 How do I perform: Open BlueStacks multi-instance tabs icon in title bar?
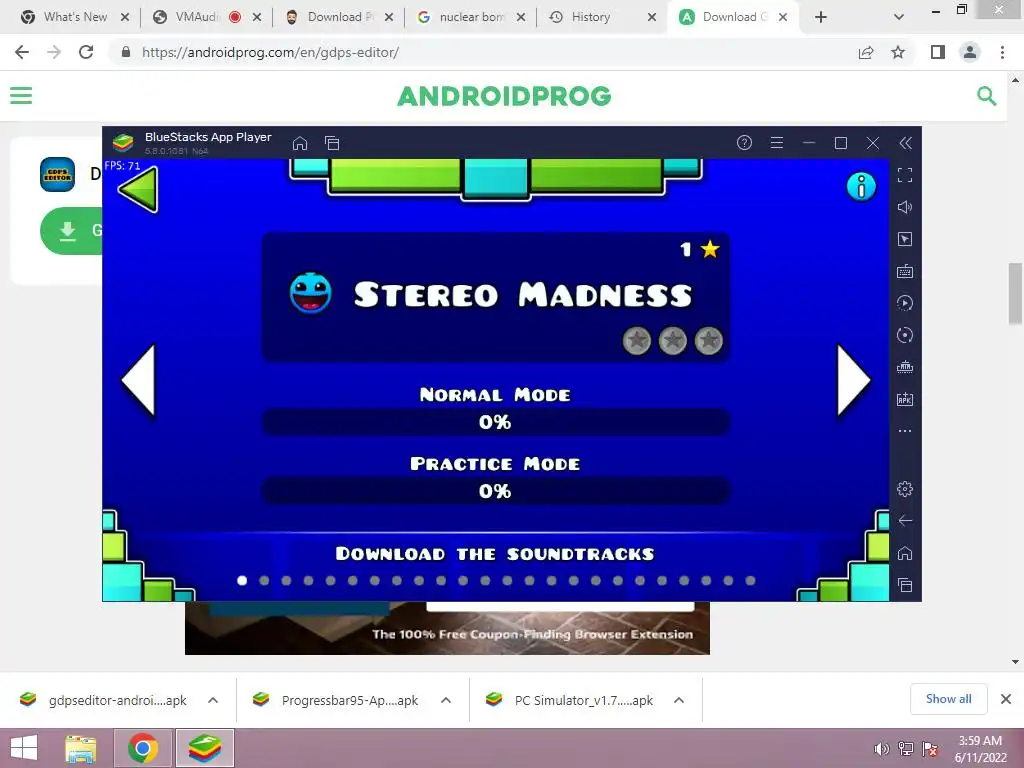tap(332, 143)
